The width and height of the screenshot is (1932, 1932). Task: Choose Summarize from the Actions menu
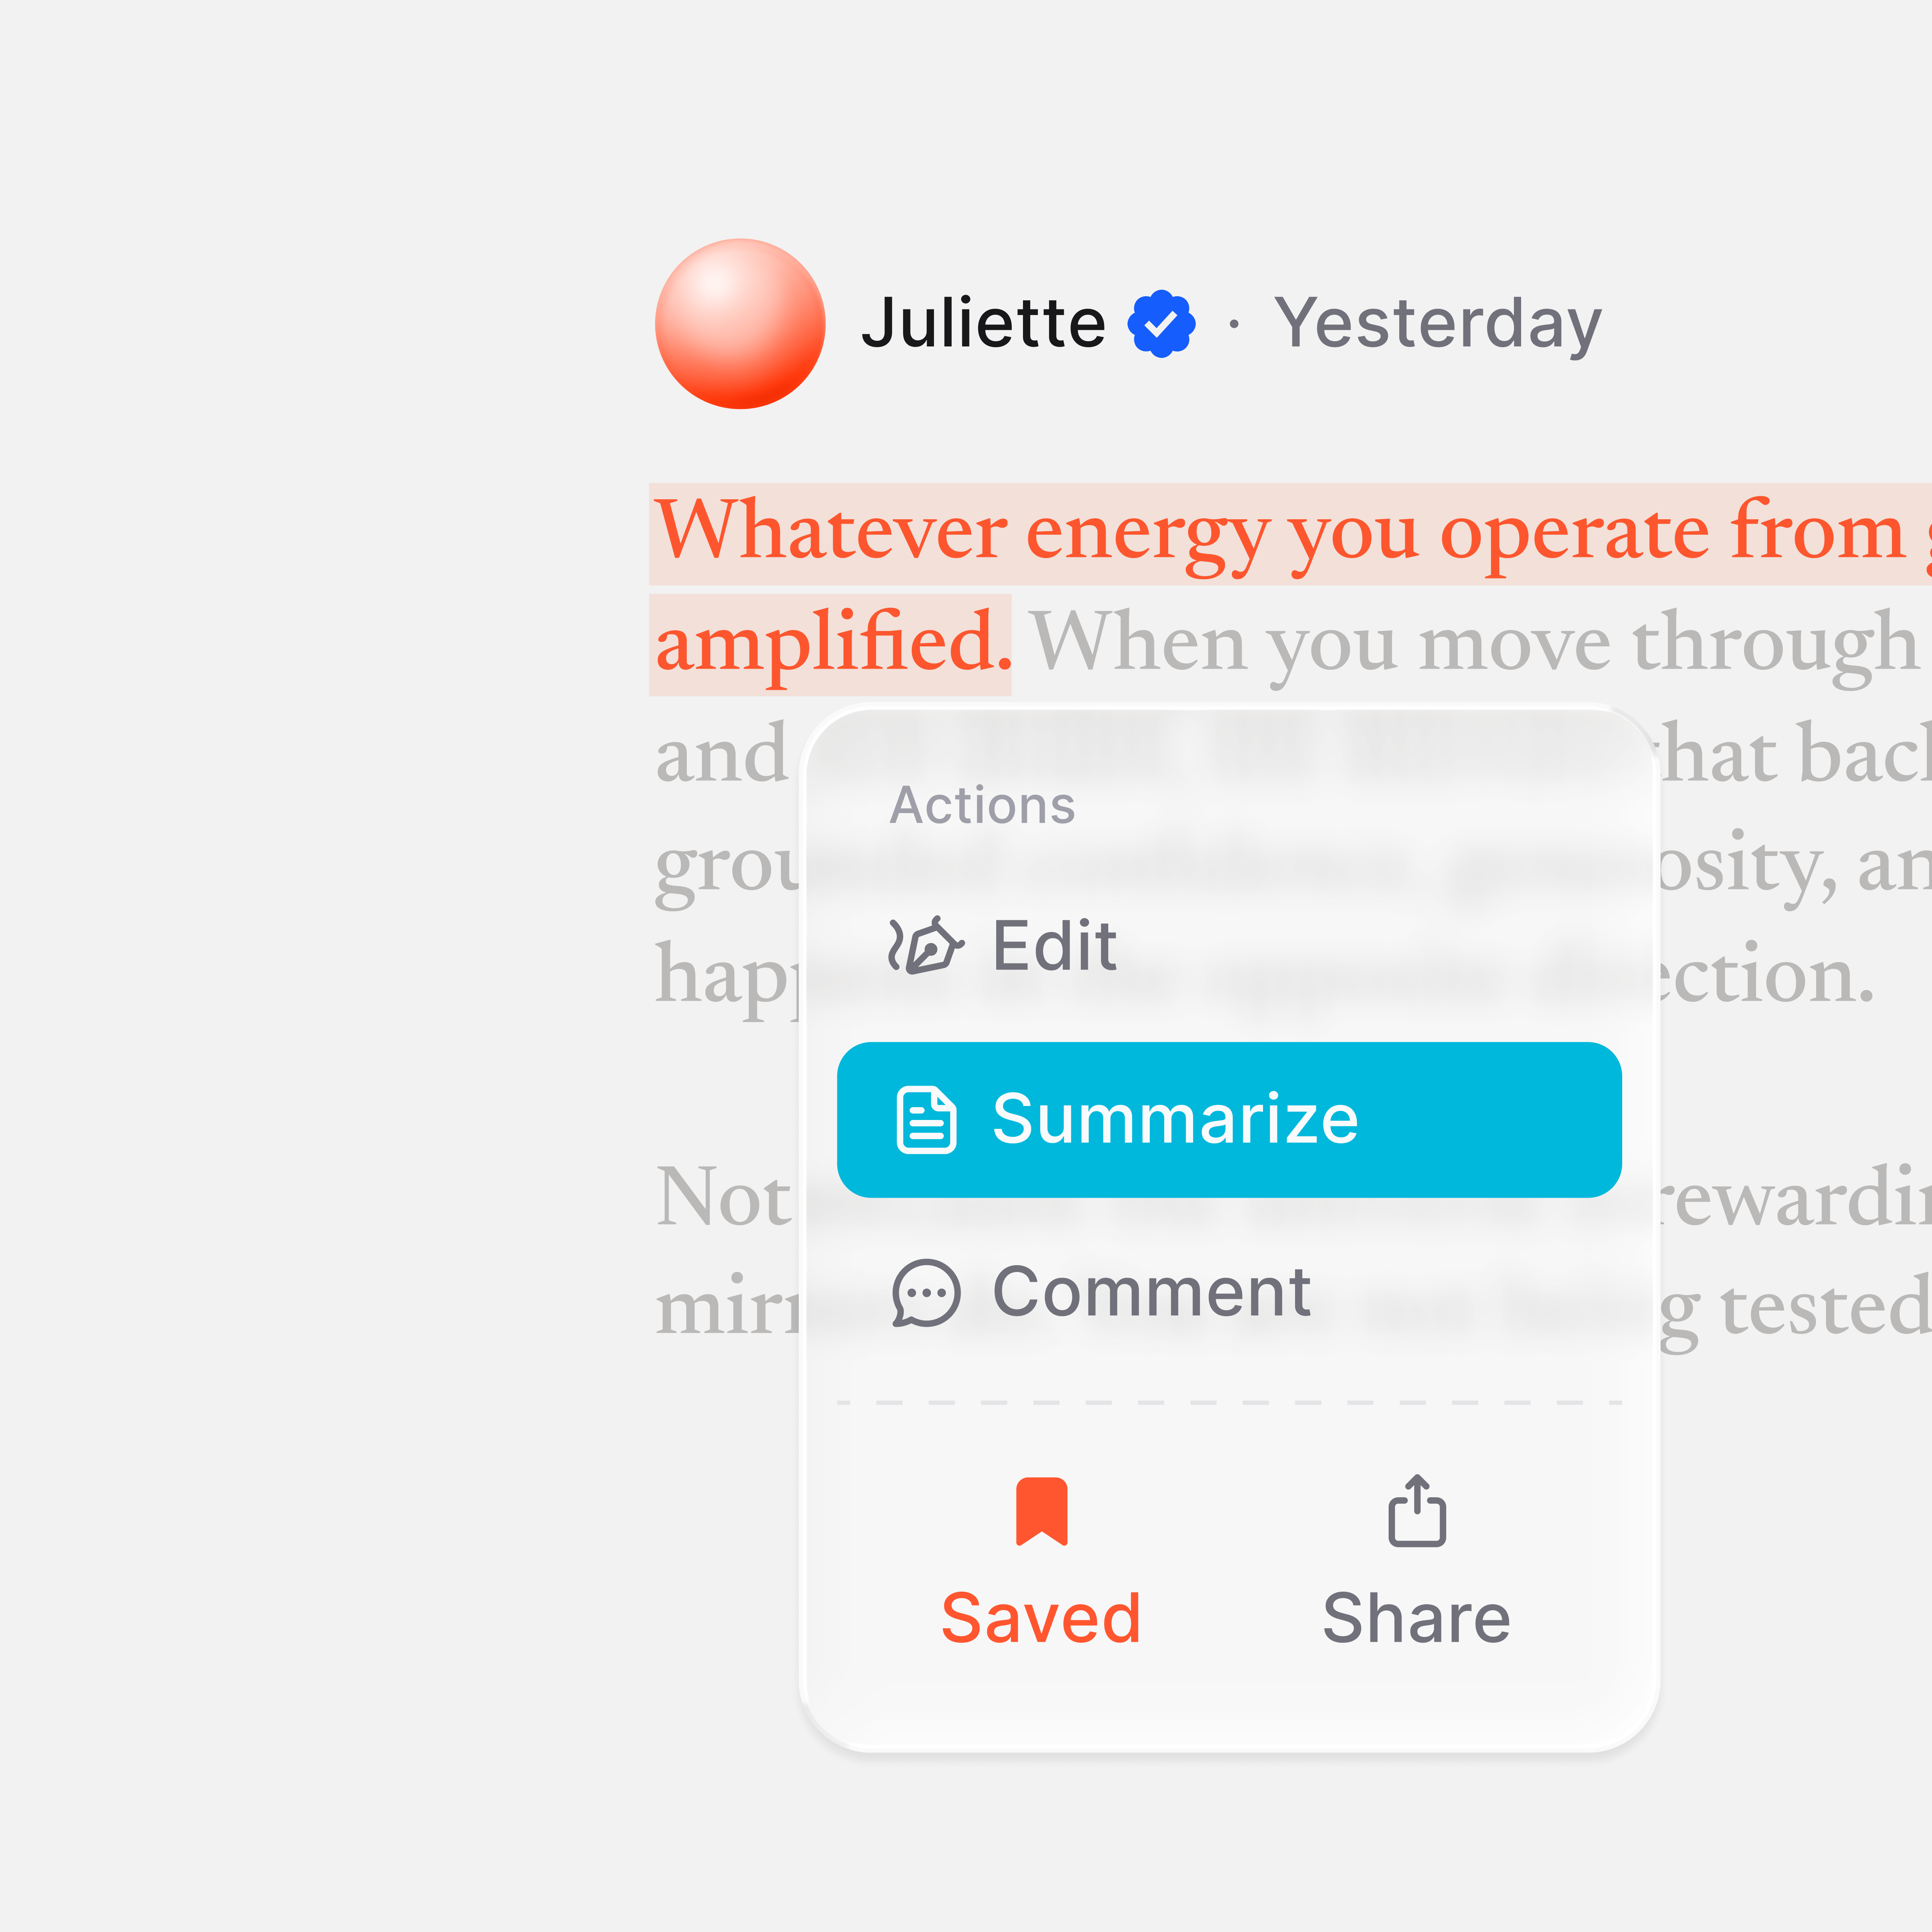tap(1229, 1120)
